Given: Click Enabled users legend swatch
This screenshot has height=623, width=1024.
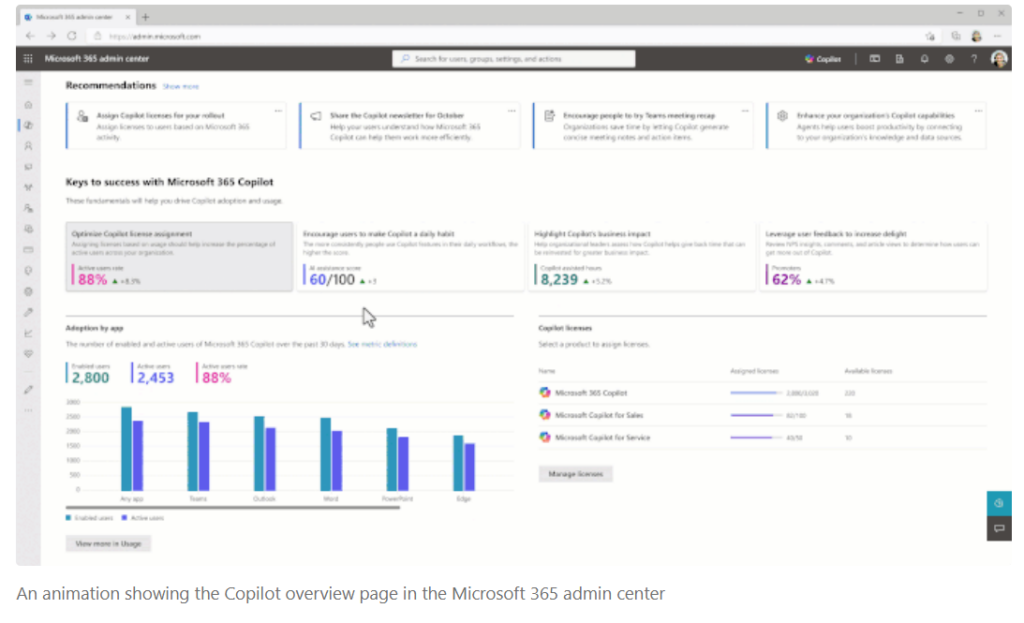Looking at the screenshot, I should click(x=69, y=518).
